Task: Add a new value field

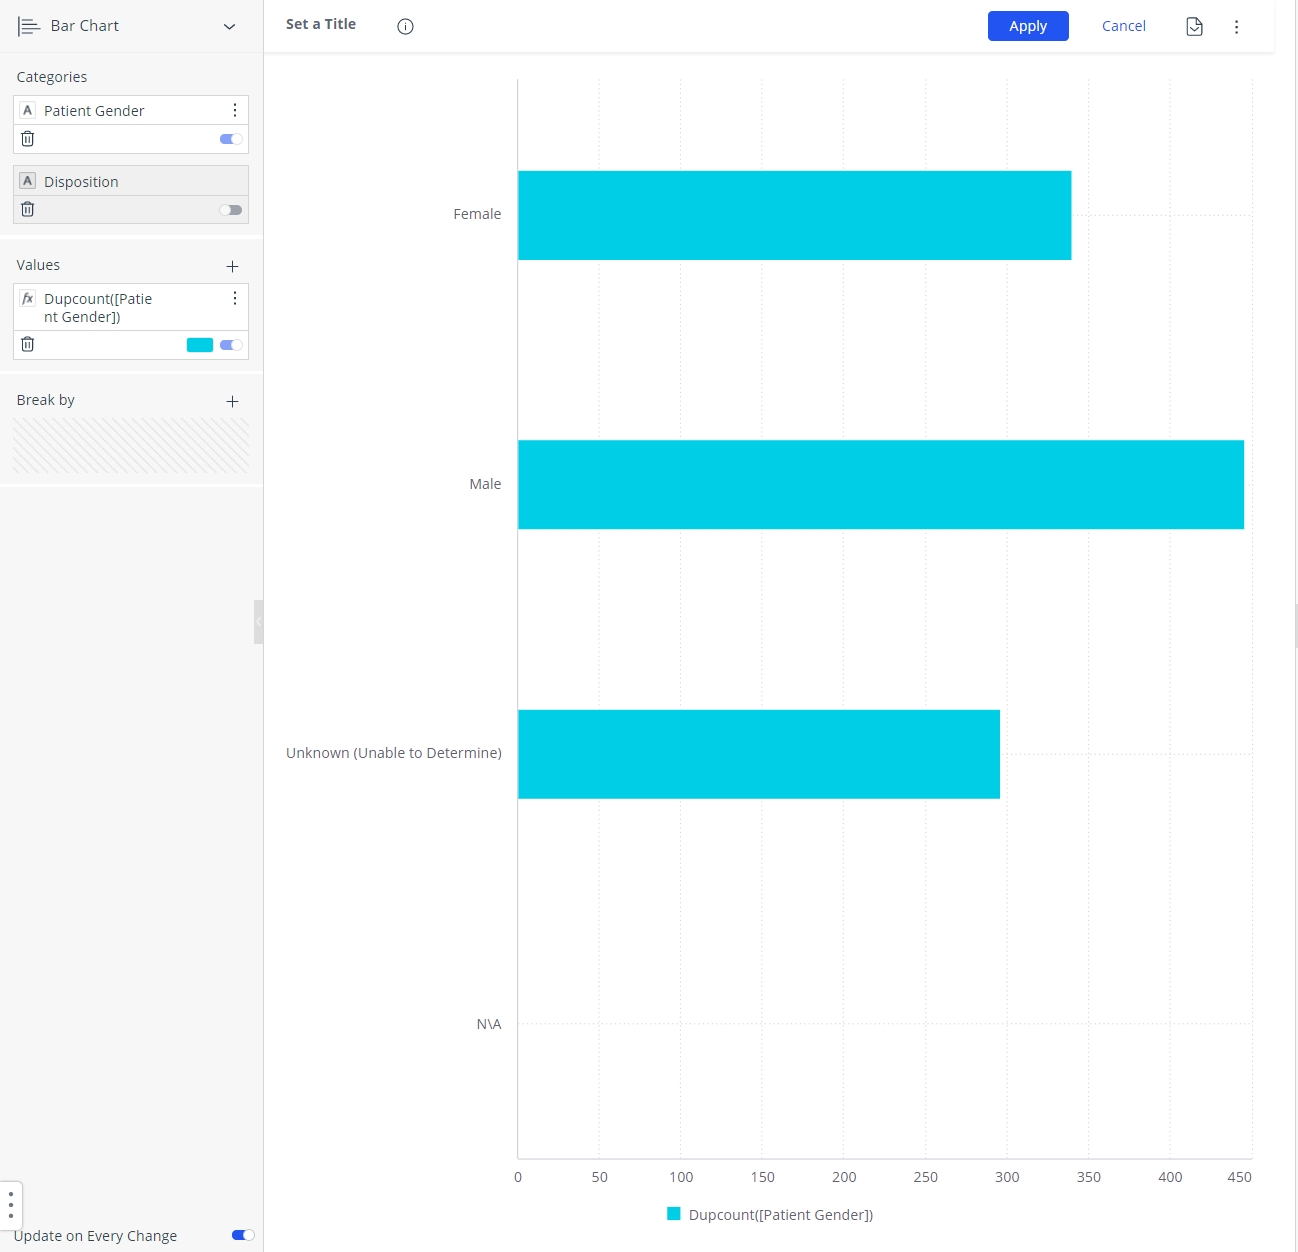Action: click(232, 266)
